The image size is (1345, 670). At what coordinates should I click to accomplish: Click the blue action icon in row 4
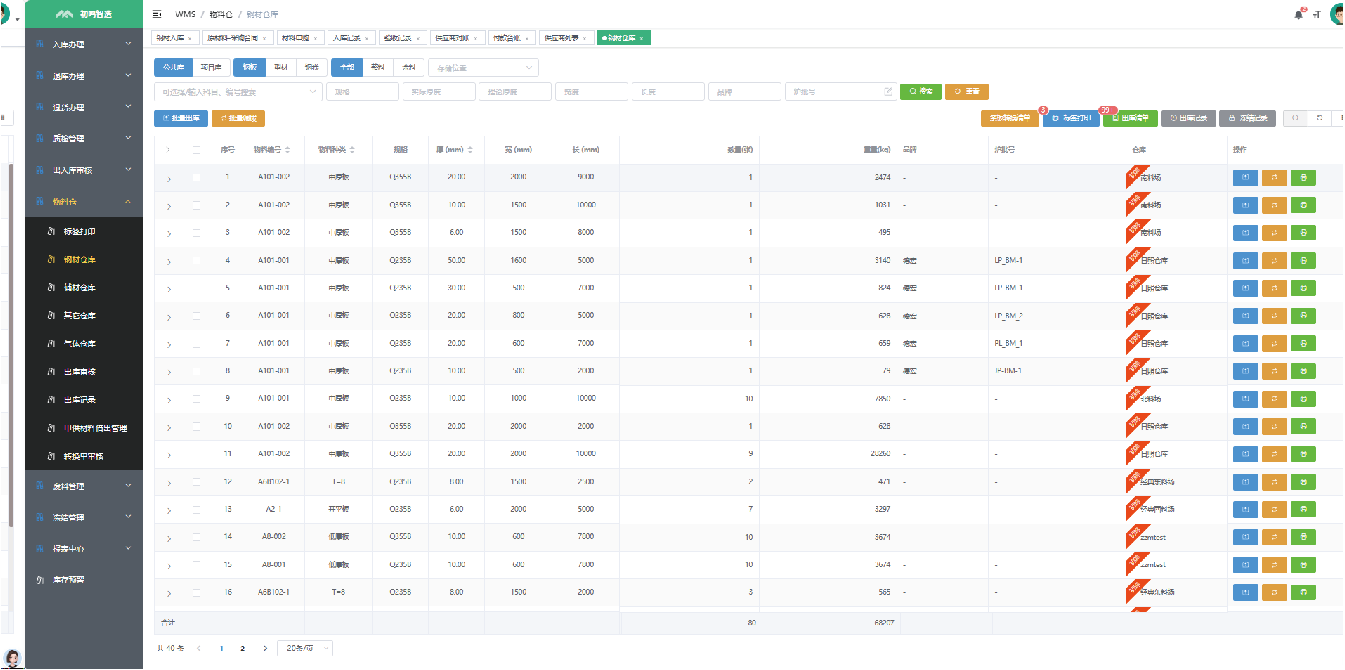tap(1245, 261)
